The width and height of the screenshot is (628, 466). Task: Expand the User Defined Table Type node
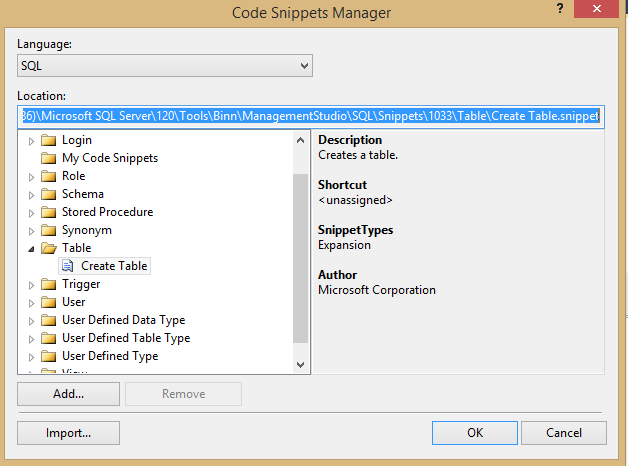tap(31, 339)
